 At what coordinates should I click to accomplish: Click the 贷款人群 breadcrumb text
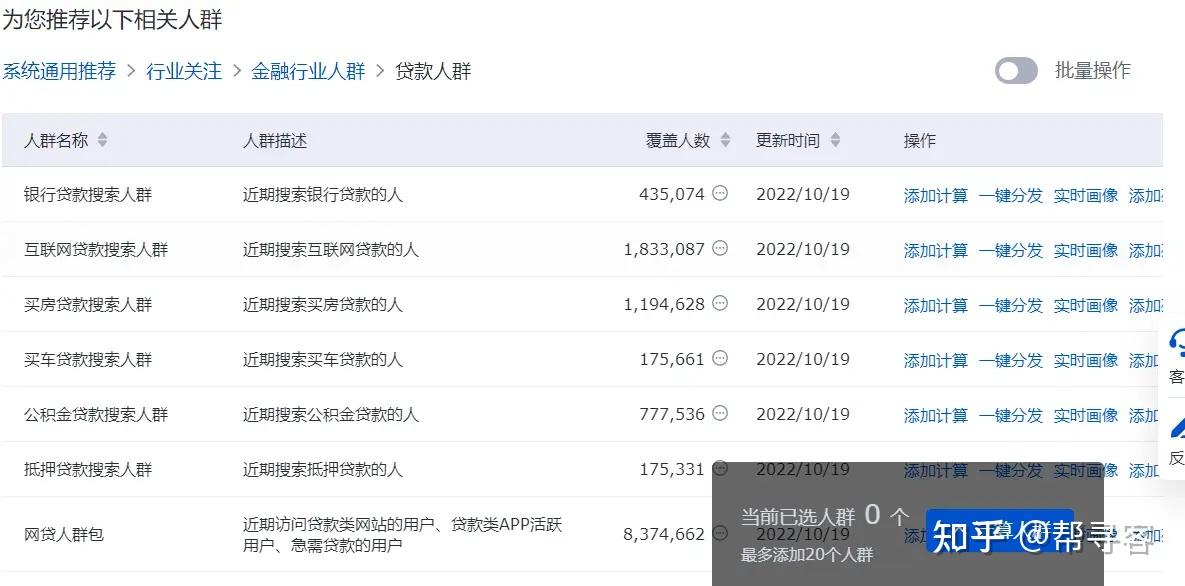[433, 71]
